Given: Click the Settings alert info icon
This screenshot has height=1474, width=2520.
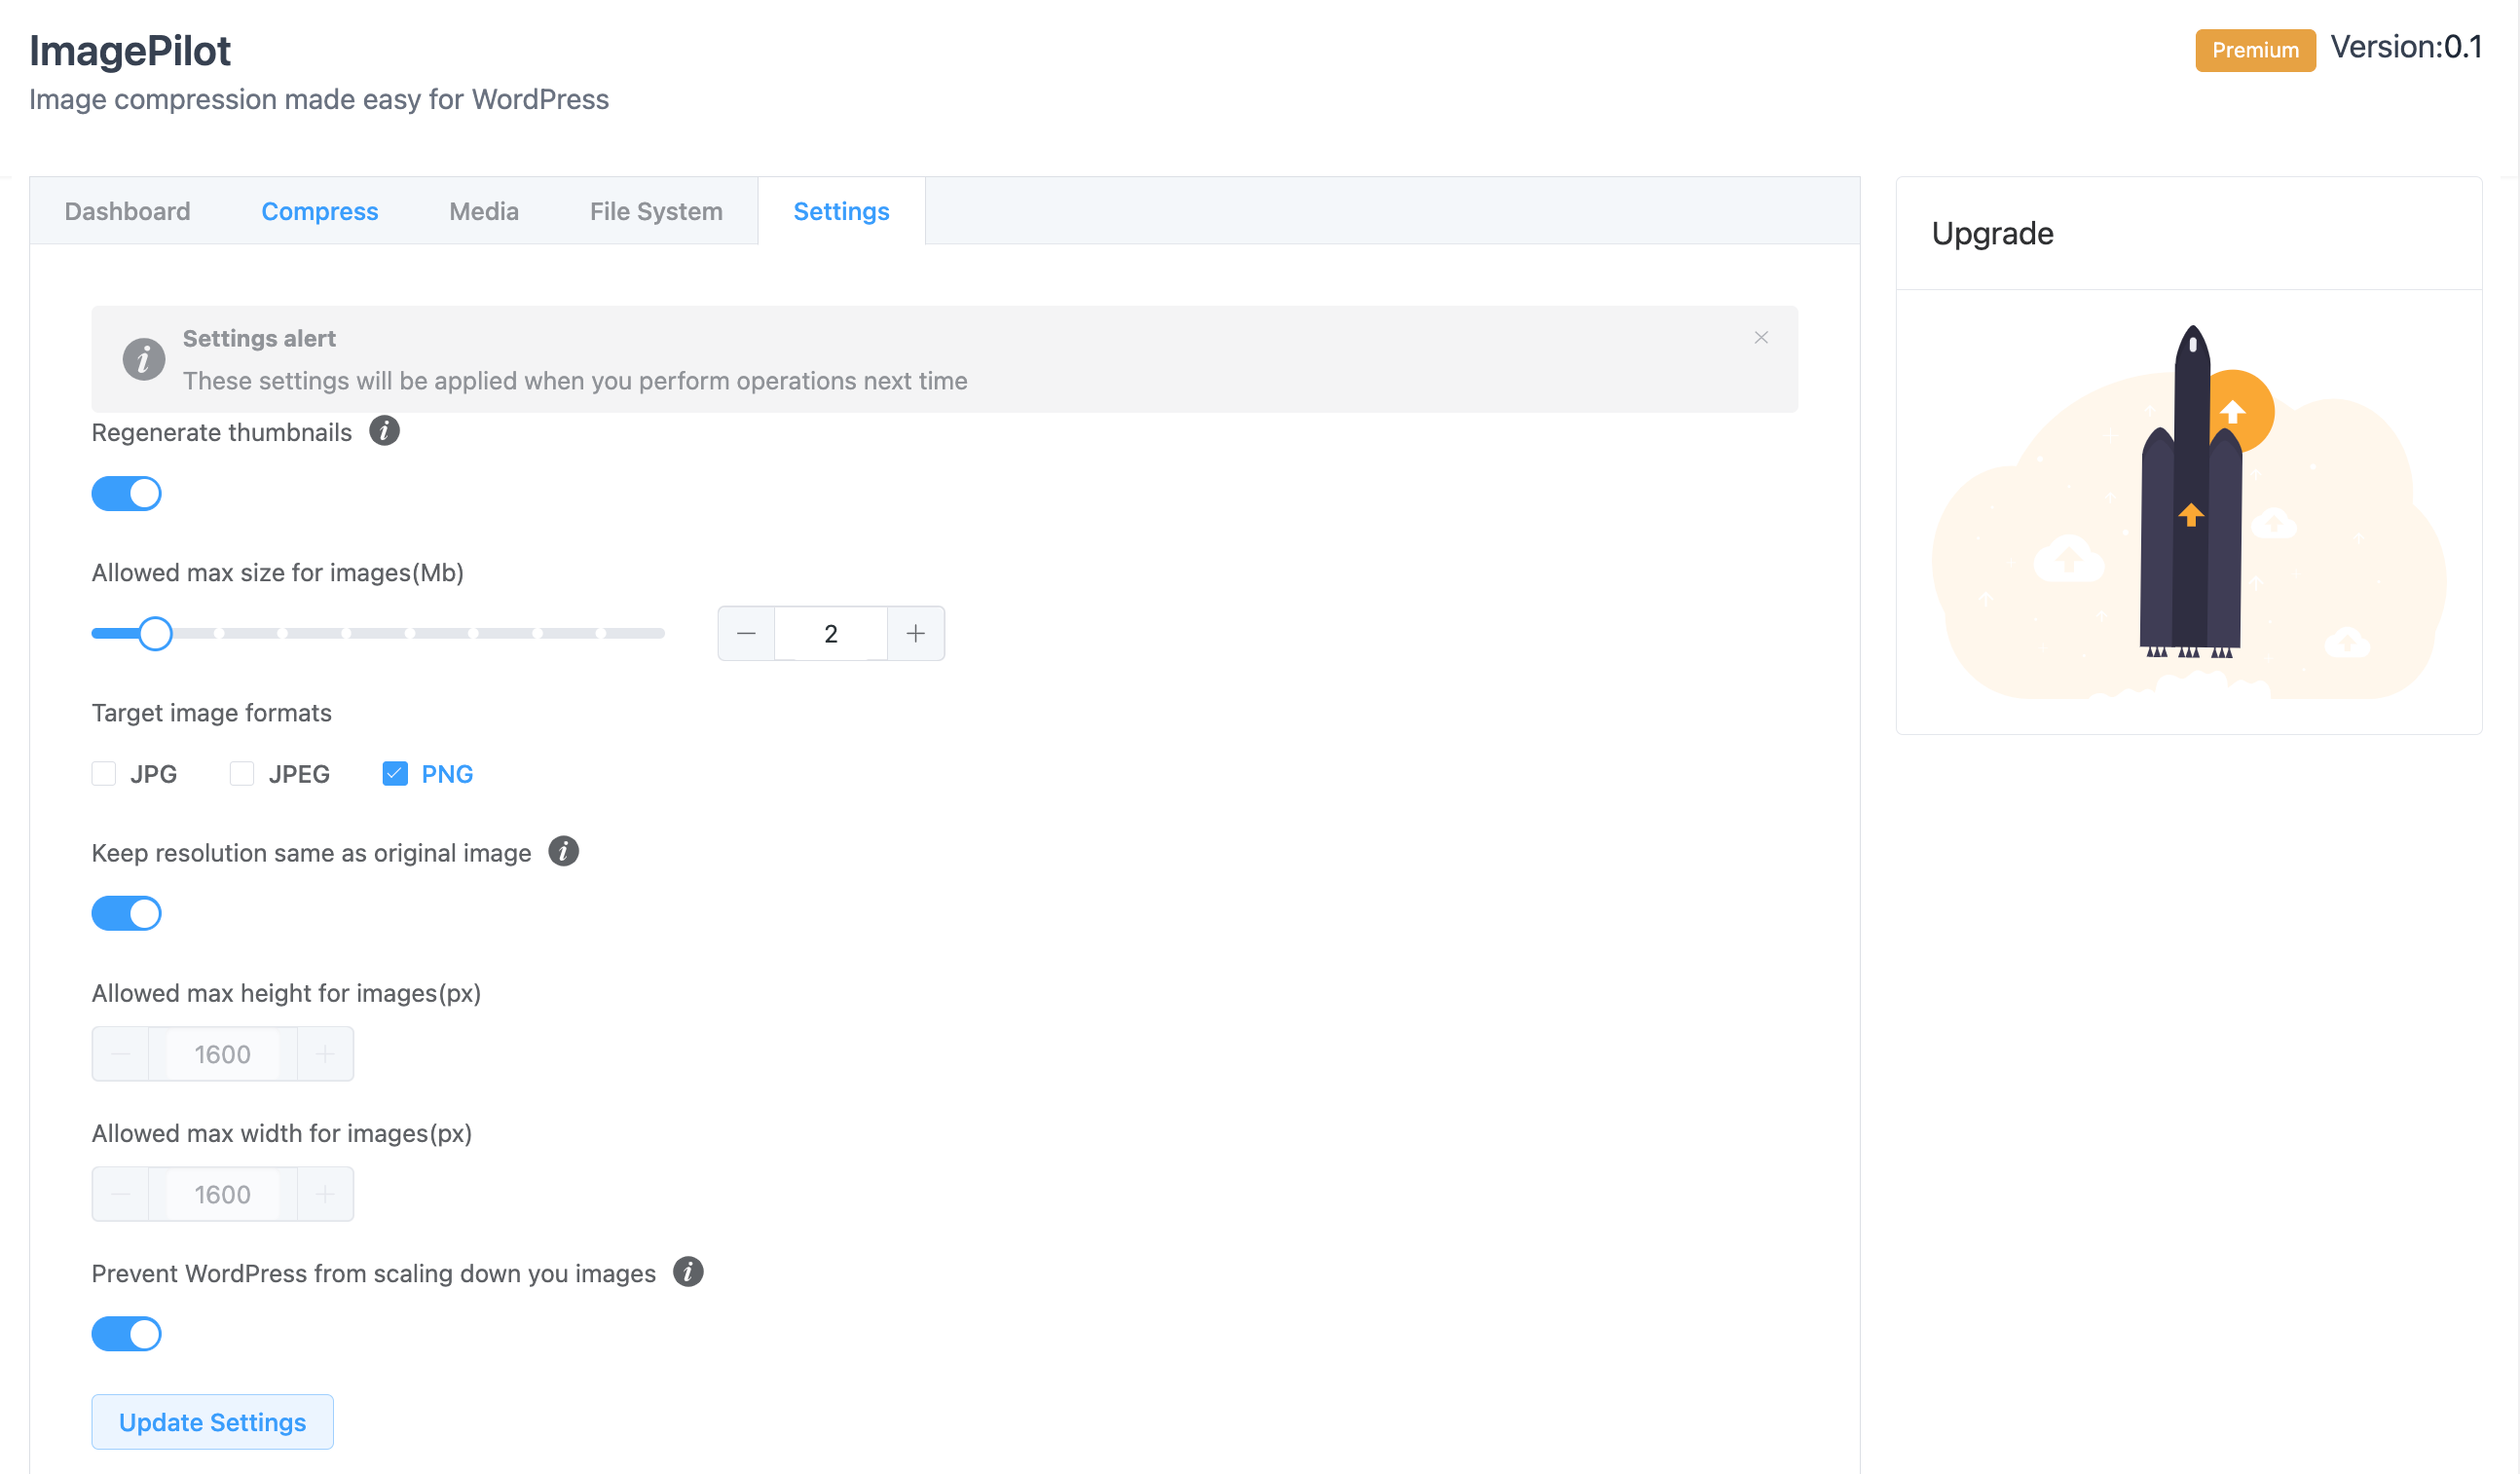Looking at the screenshot, I should pos(144,358).
